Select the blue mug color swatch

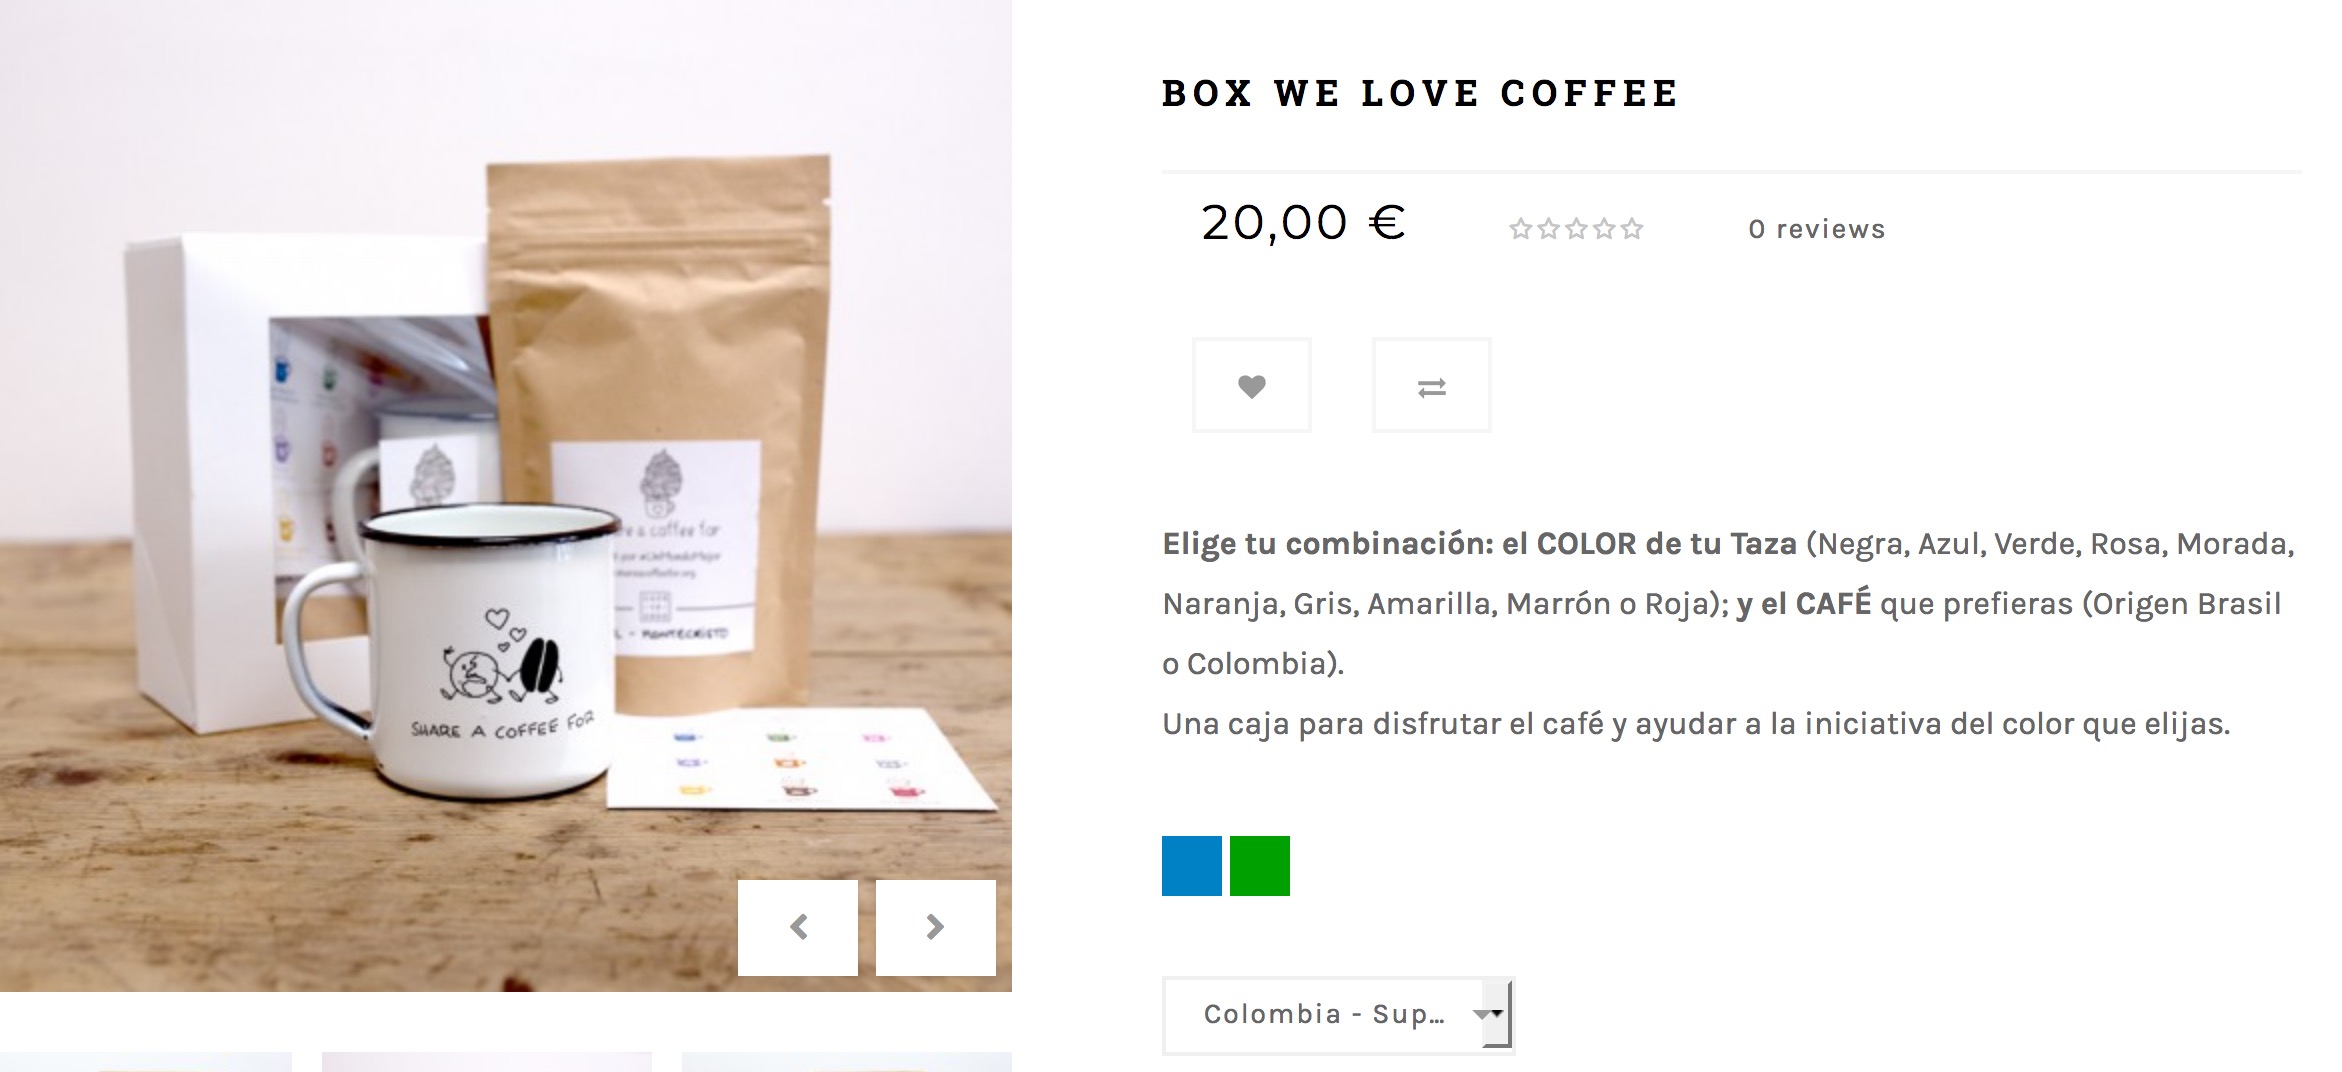click(1192, 866)
